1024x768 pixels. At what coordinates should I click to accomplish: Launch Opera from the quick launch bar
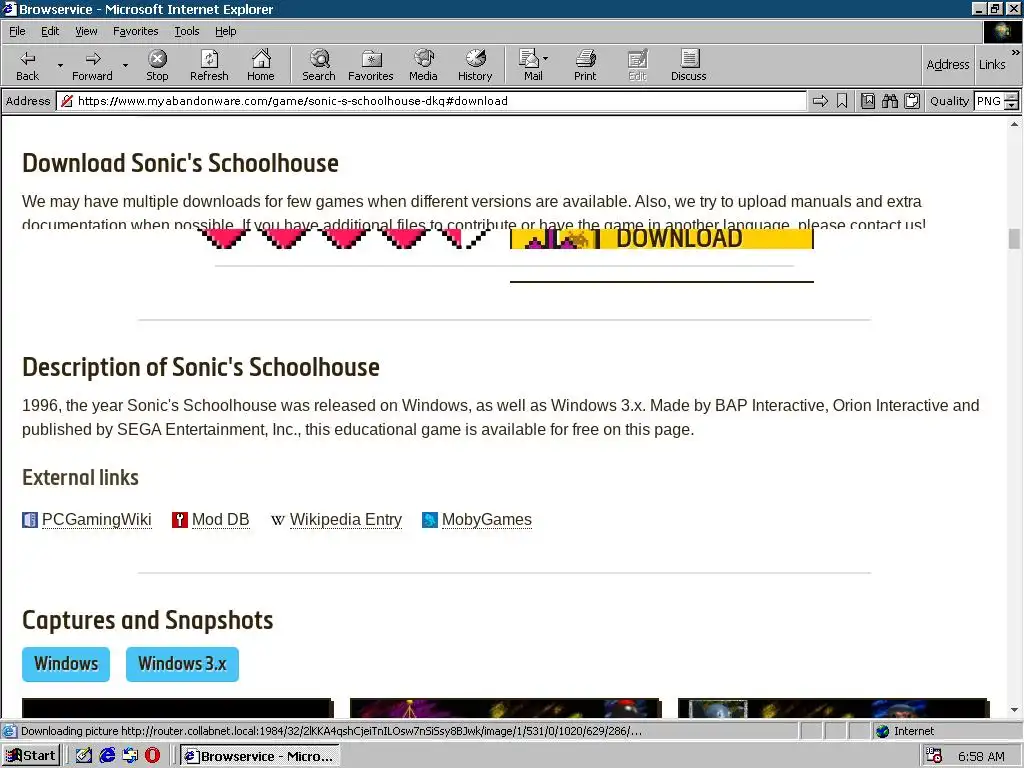coord(152,756)
